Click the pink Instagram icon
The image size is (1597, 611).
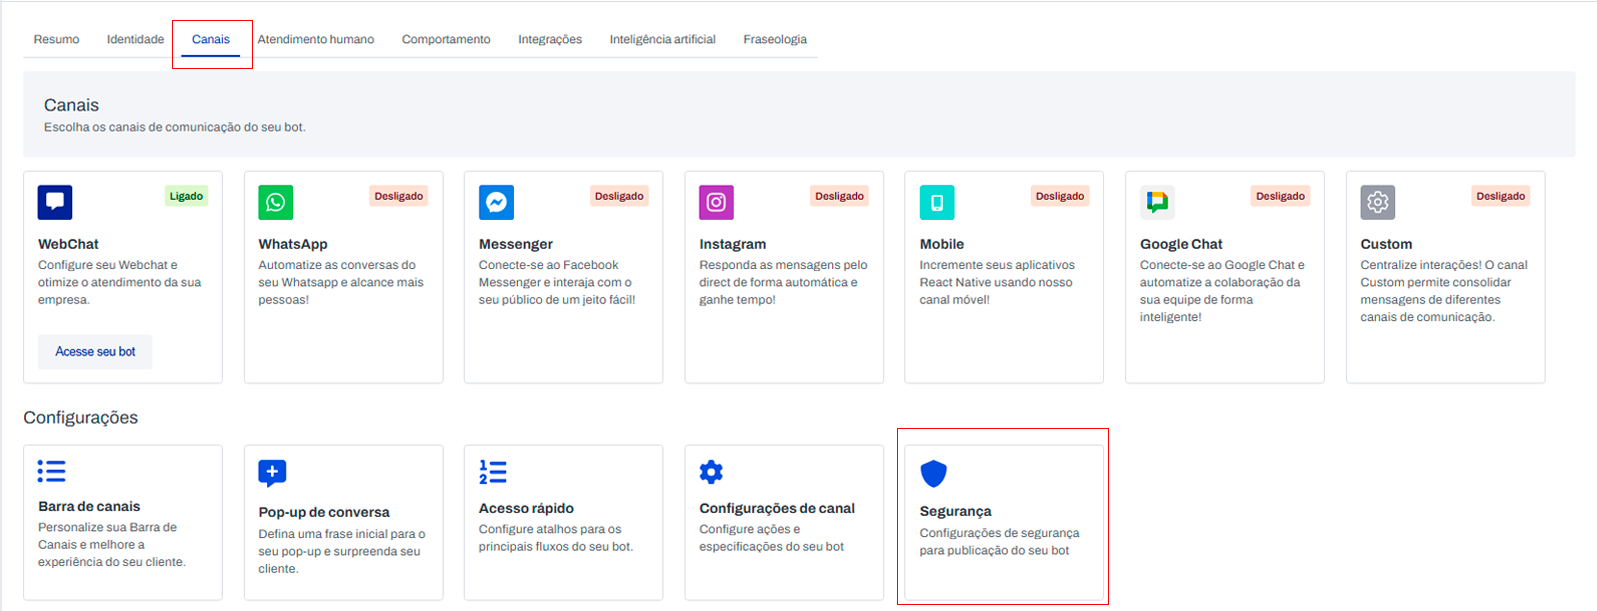pos(716,202)
